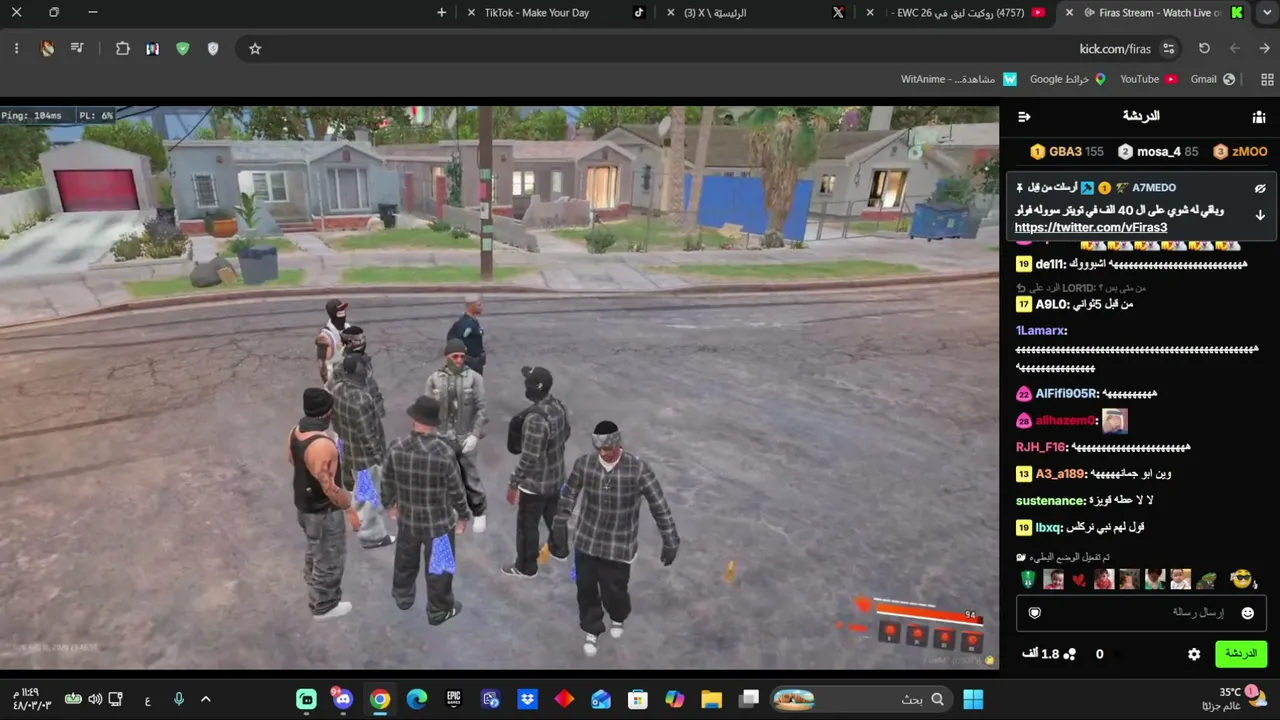Close the TikTok tab
1280x720 pixels.
click(x=472, y=13)
